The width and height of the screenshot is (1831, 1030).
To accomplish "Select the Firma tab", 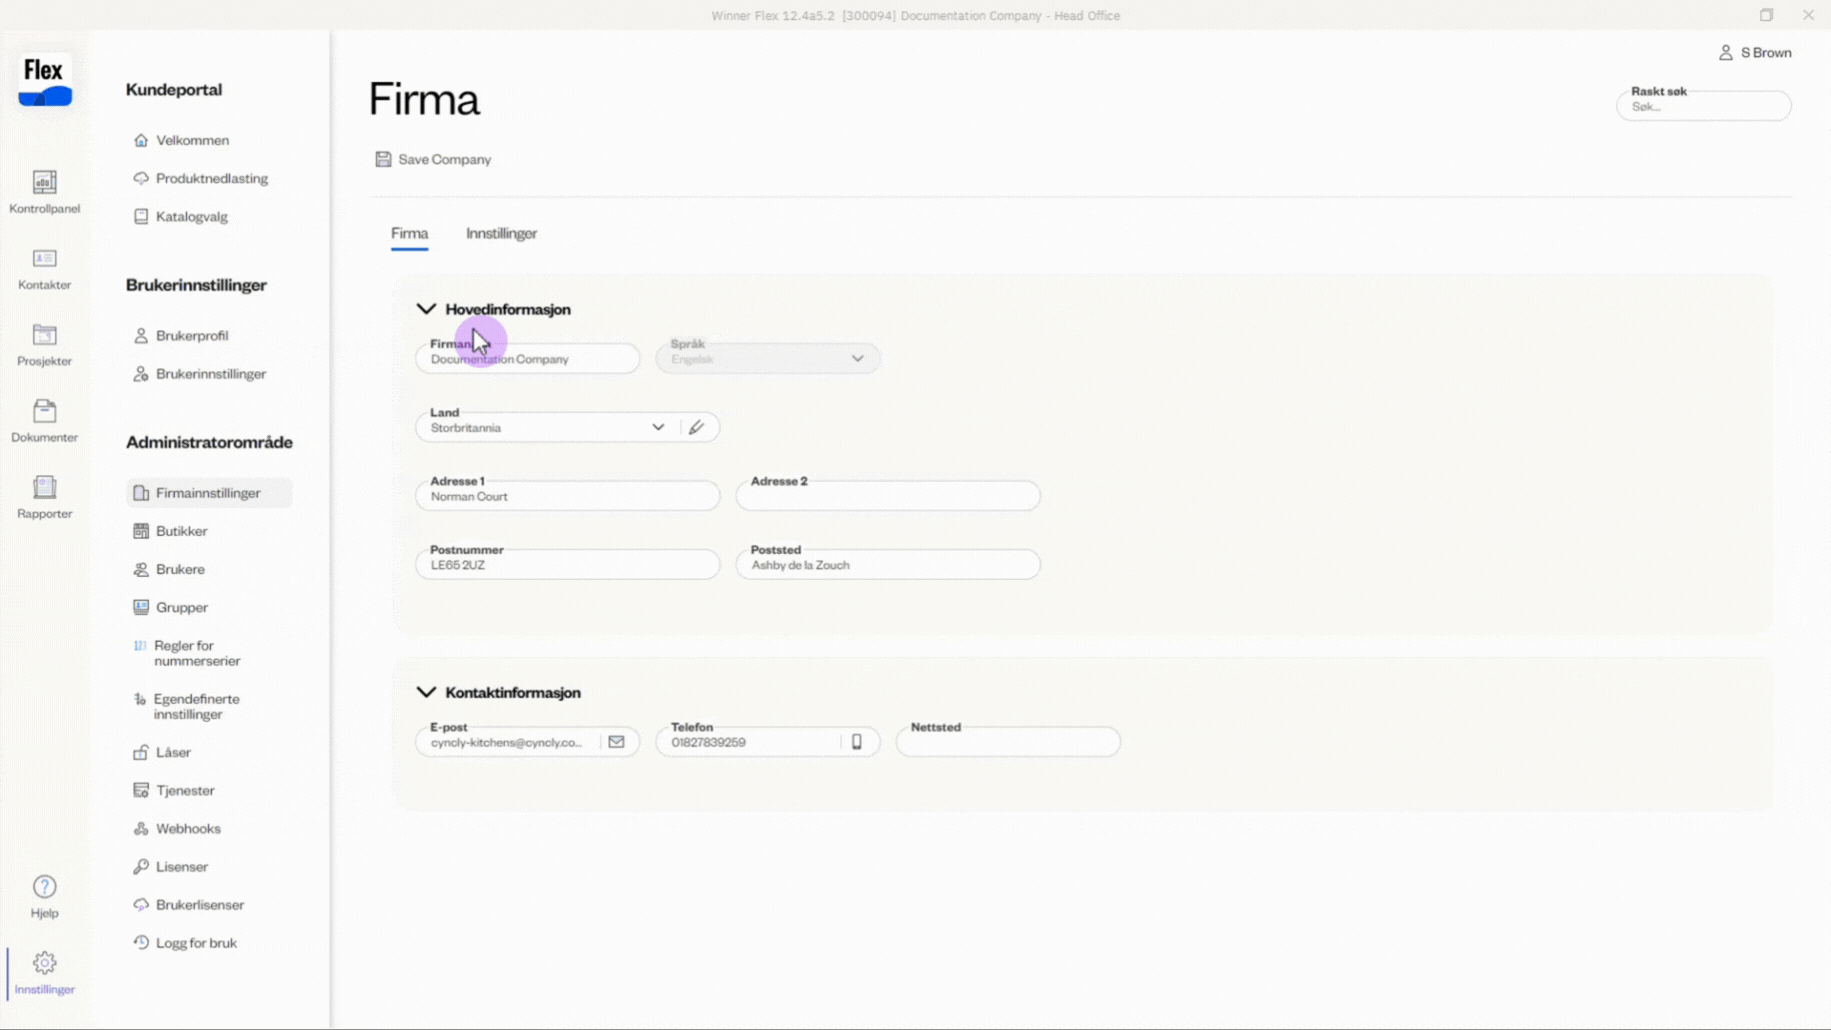I will point(409,233).
